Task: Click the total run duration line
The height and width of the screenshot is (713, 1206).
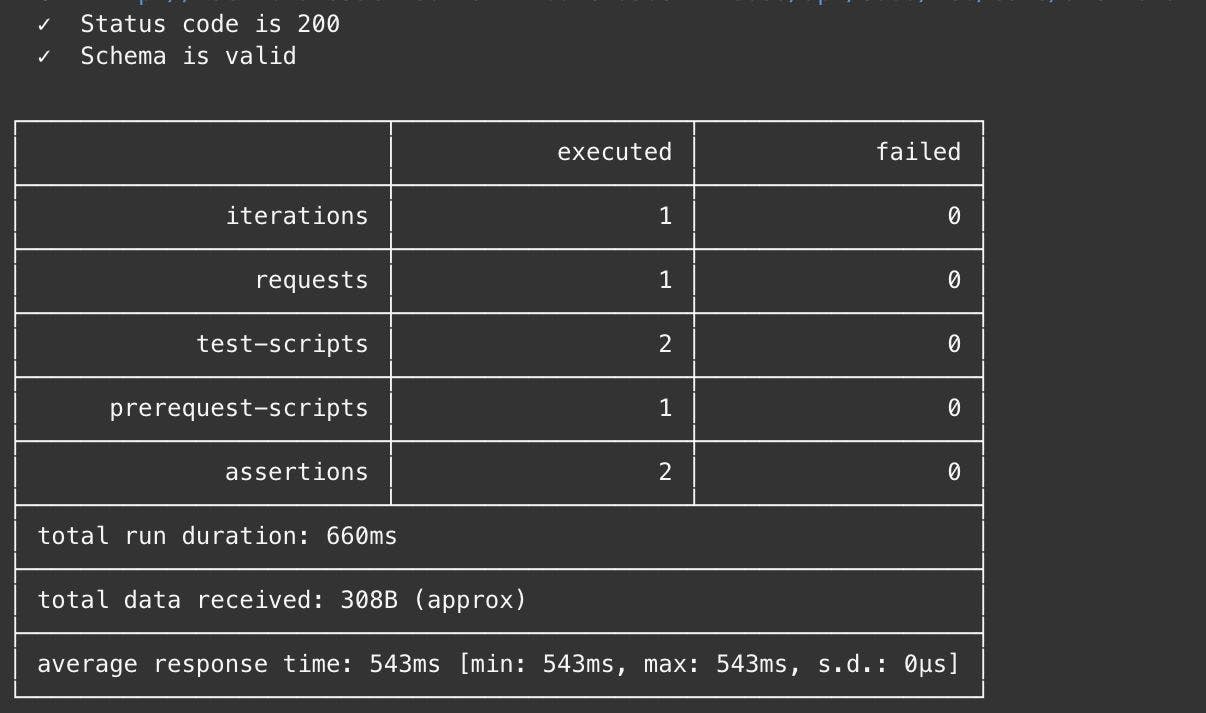Action: click(217, 536)
